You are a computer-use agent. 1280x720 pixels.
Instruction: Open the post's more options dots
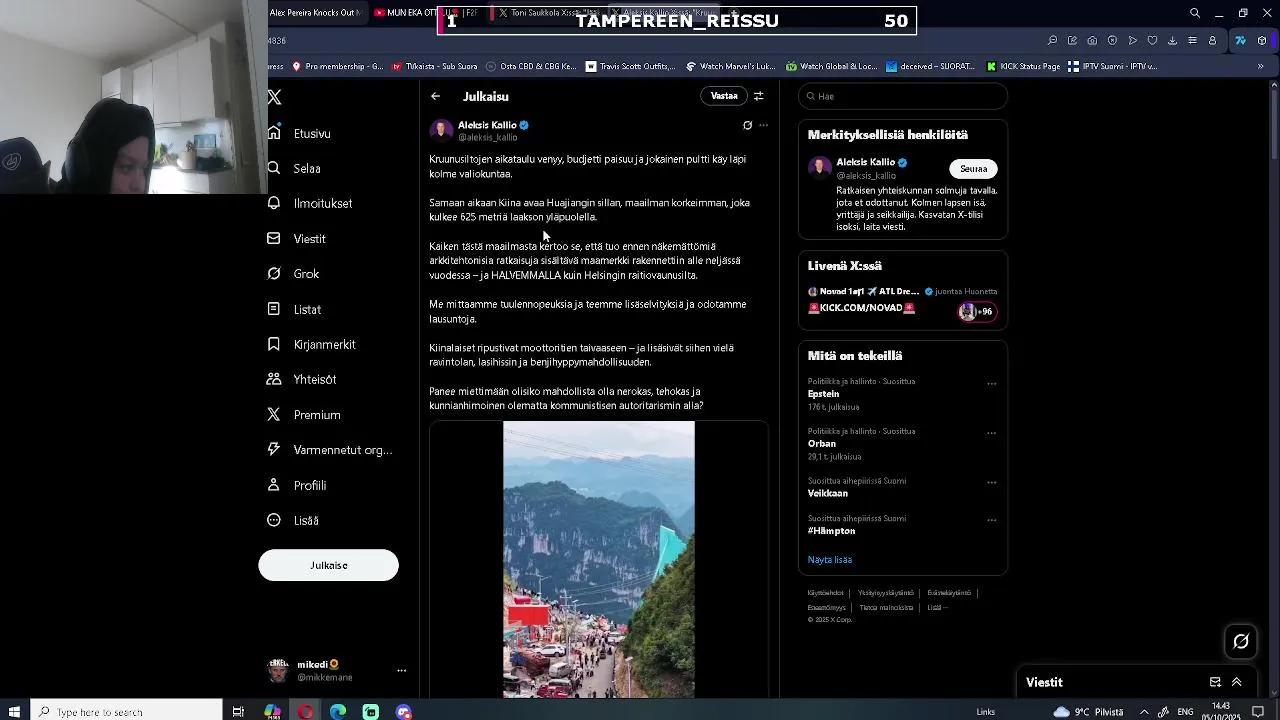click(x=764, y=125)
